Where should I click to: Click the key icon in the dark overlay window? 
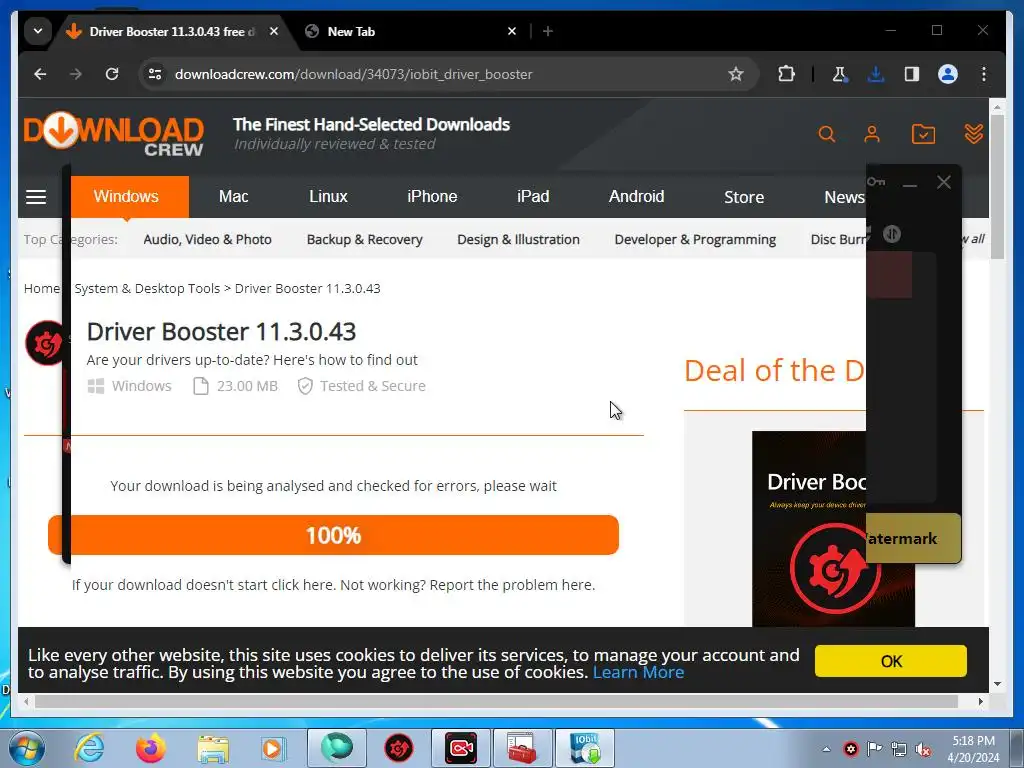pos(876,182)
